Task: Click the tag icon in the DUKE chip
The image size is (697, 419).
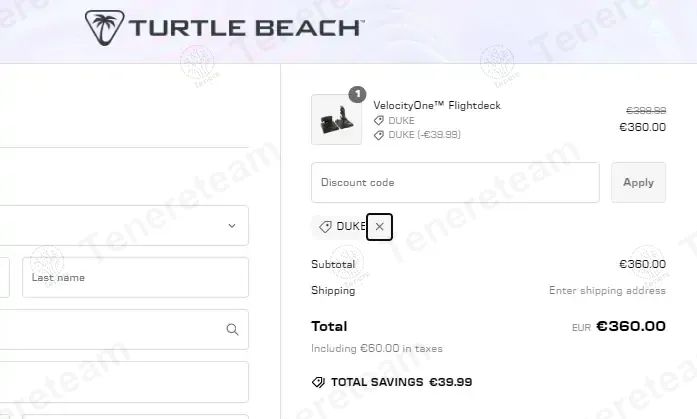Action: tap(325, 227)
